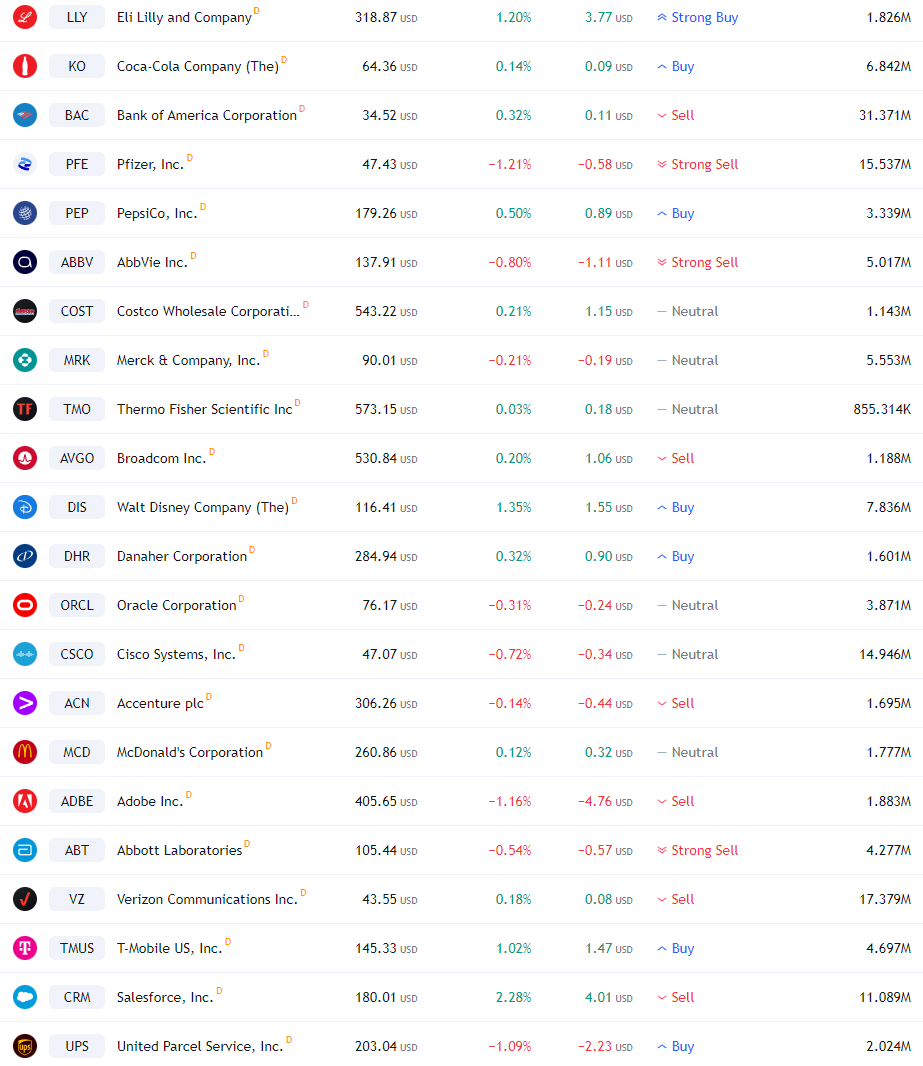Click the T-Mobile magenta logo icon
Viewport: 923px width, 1066px height.
25,947
